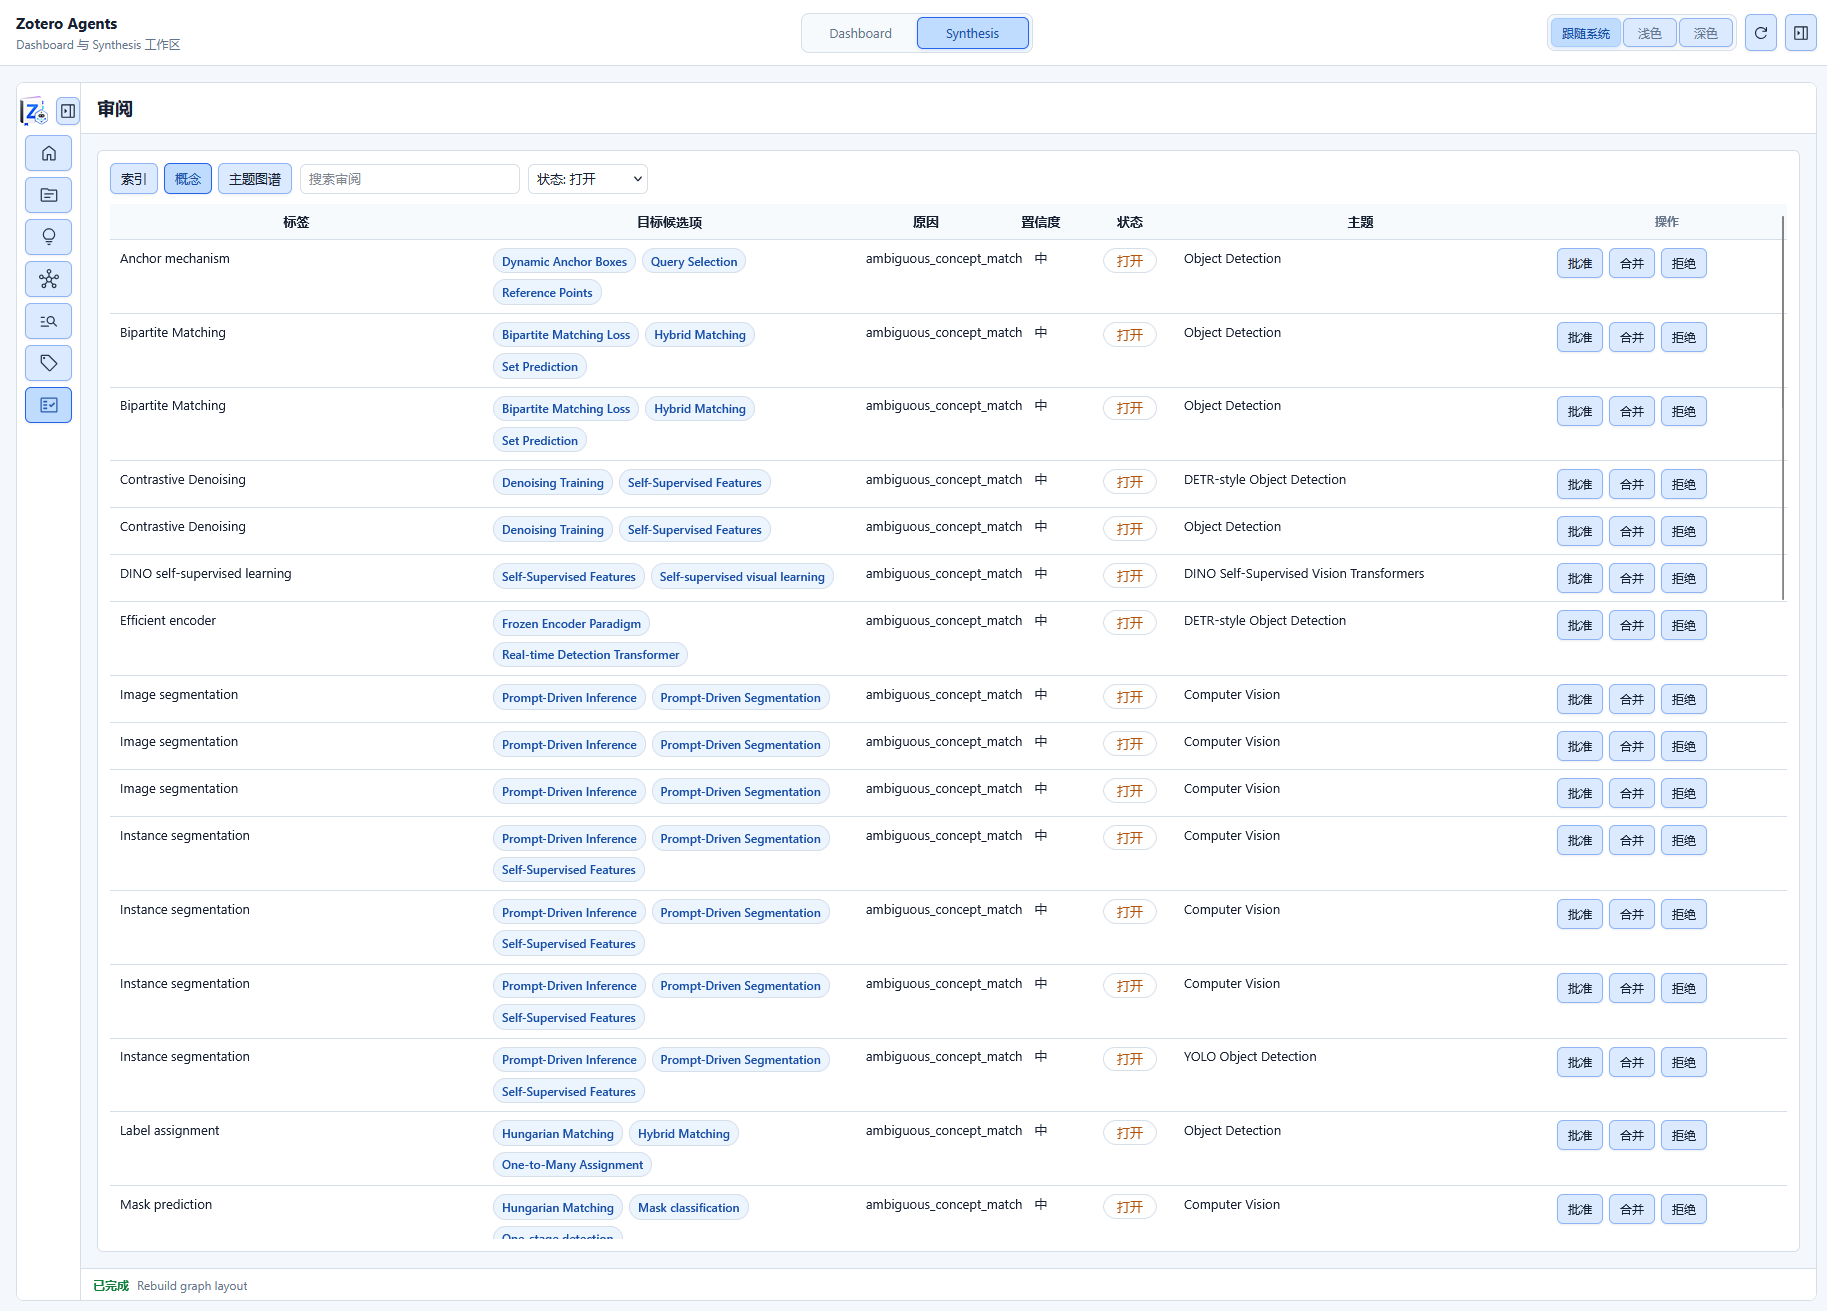
Task: Merge (合并) the DINO self-supervised learning row
Action: coord(1632,578)
